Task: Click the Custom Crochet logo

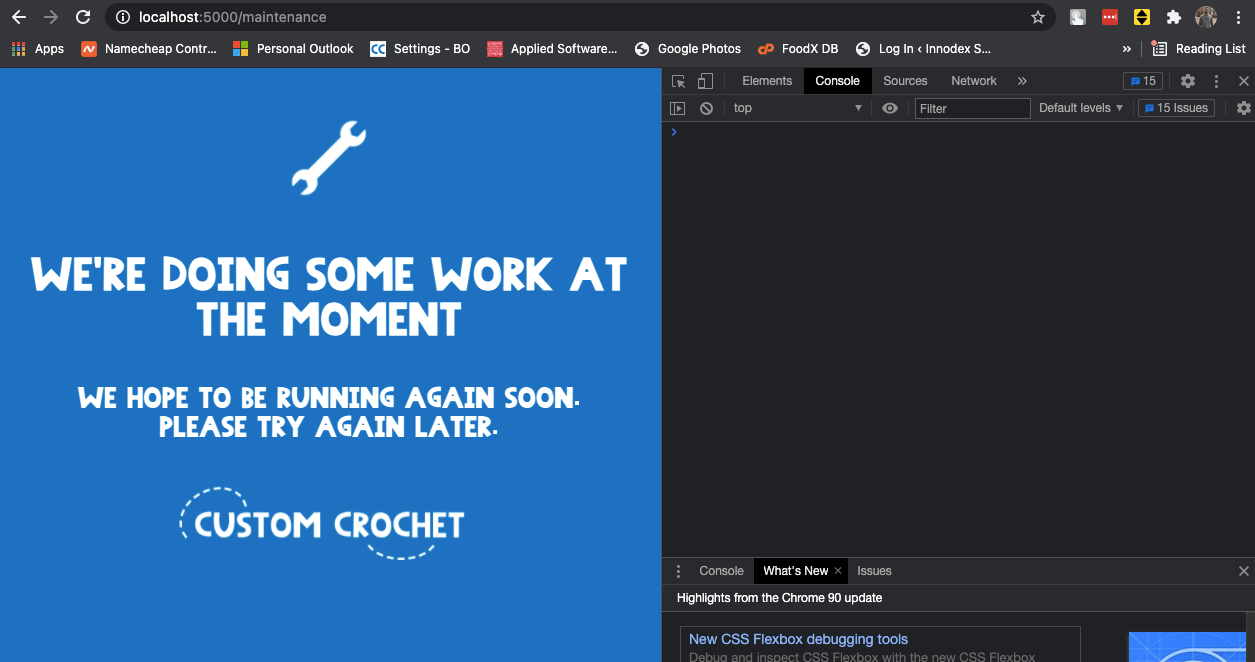Action: [323, 523]
